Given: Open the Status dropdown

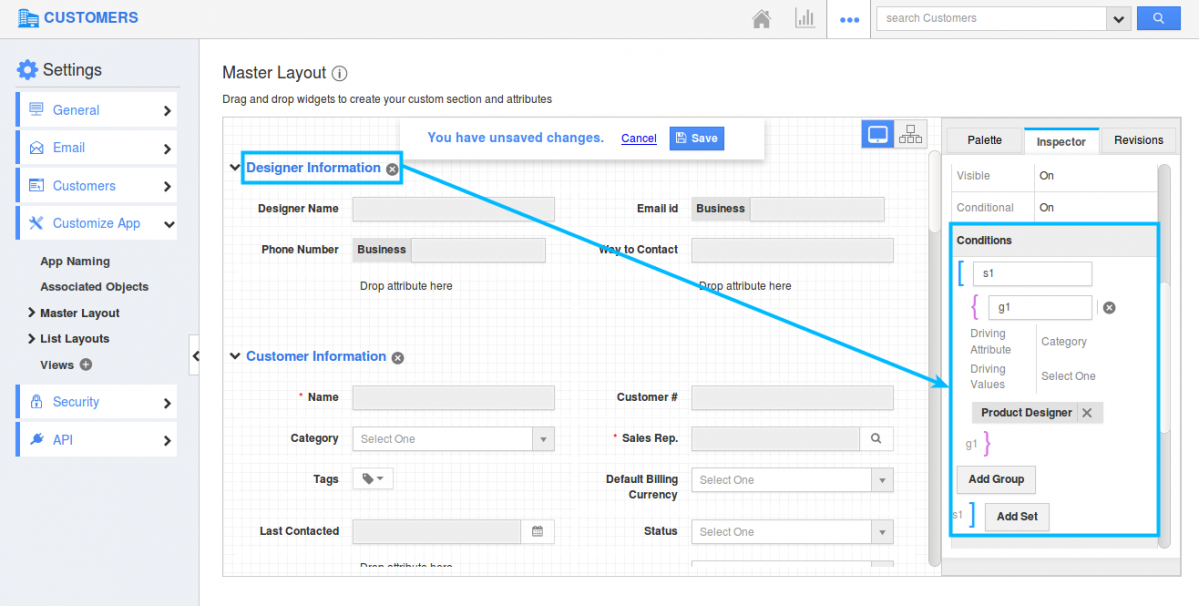Looking at the screenshot, I should (882, 532).
